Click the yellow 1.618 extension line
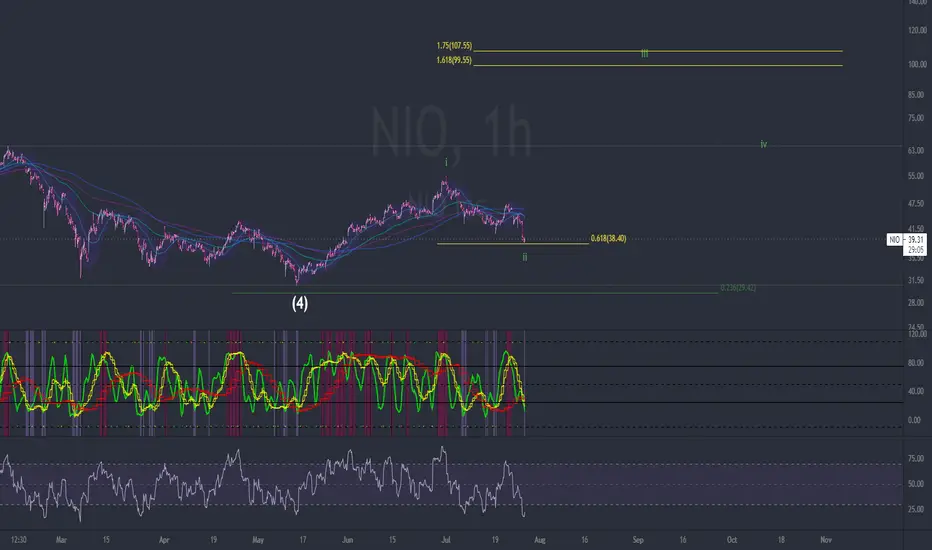The height and width of the screenshot is (550, 932). (x=658, y=65)
